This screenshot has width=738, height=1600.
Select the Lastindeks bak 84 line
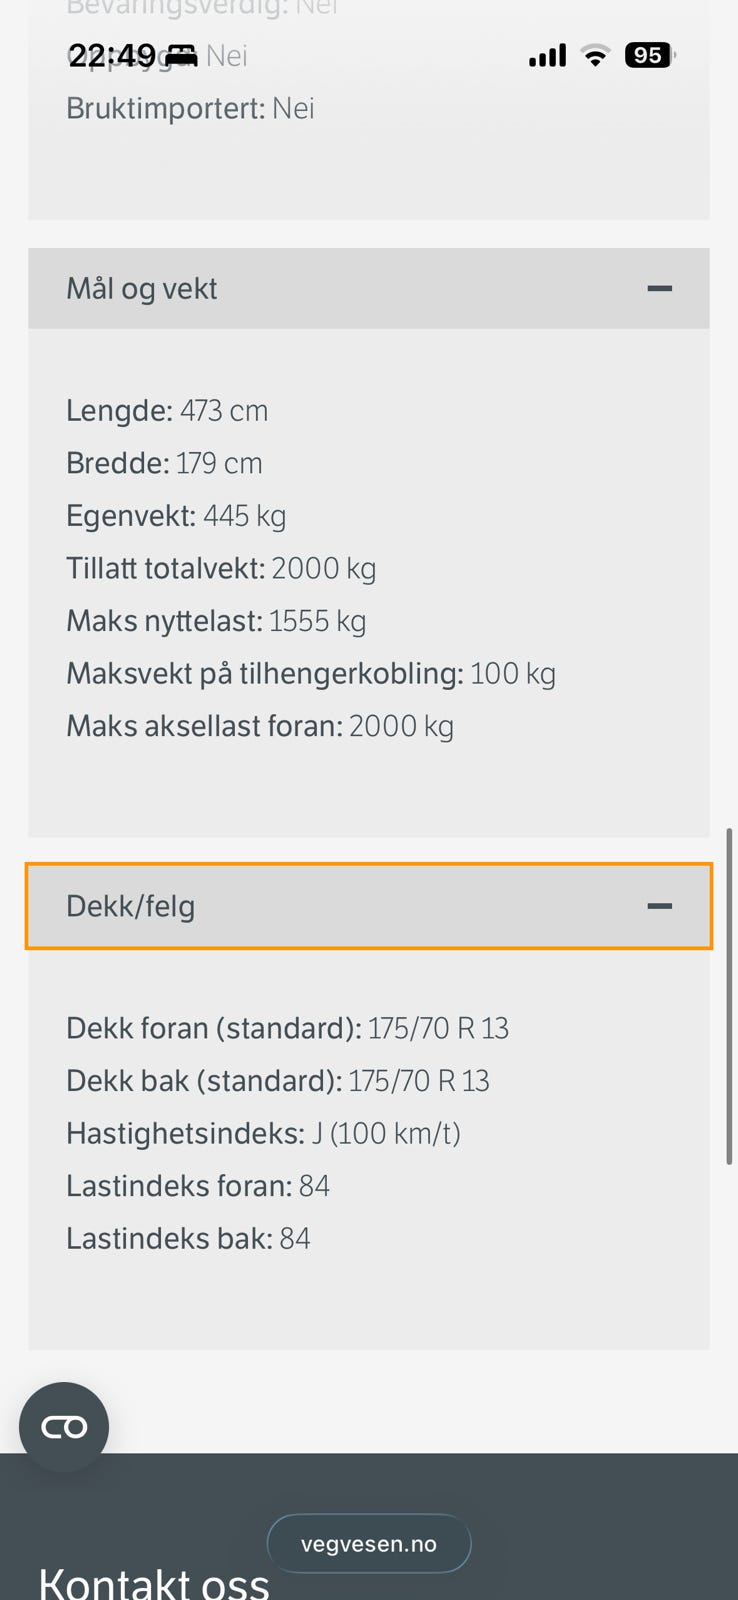click(x=188, y=1239)
